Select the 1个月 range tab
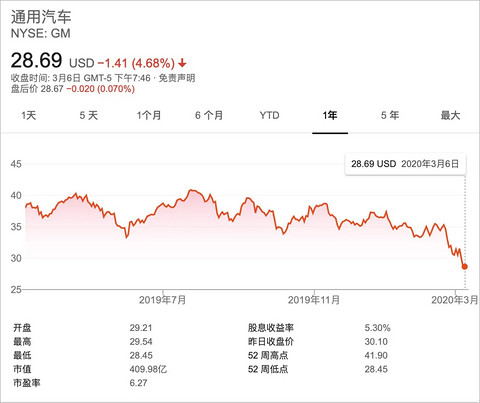480x403 pixels. (149, 115)
